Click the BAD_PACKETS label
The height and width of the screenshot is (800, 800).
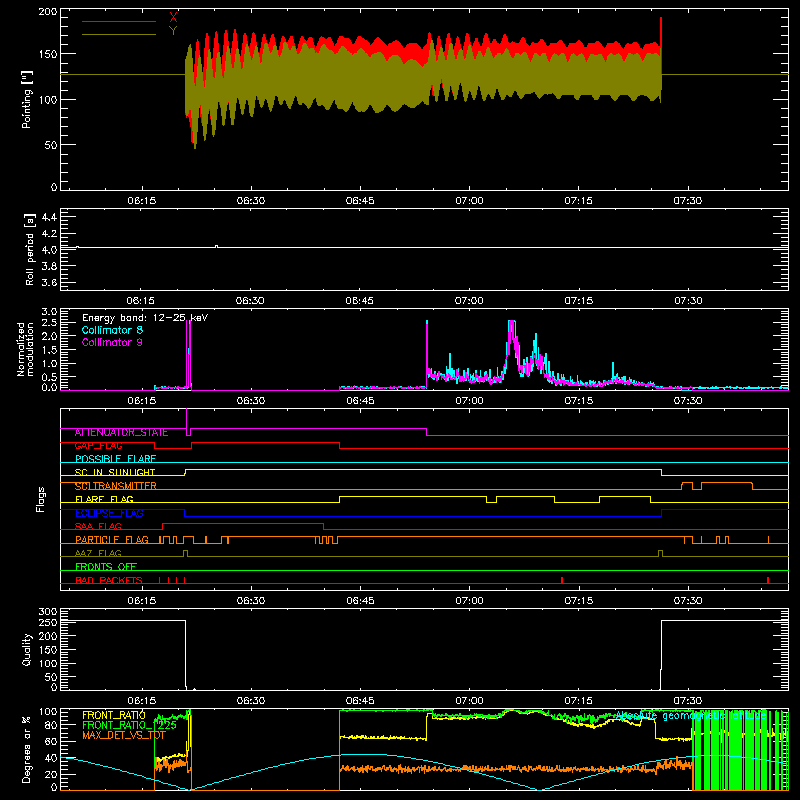[x=109, y=581]
